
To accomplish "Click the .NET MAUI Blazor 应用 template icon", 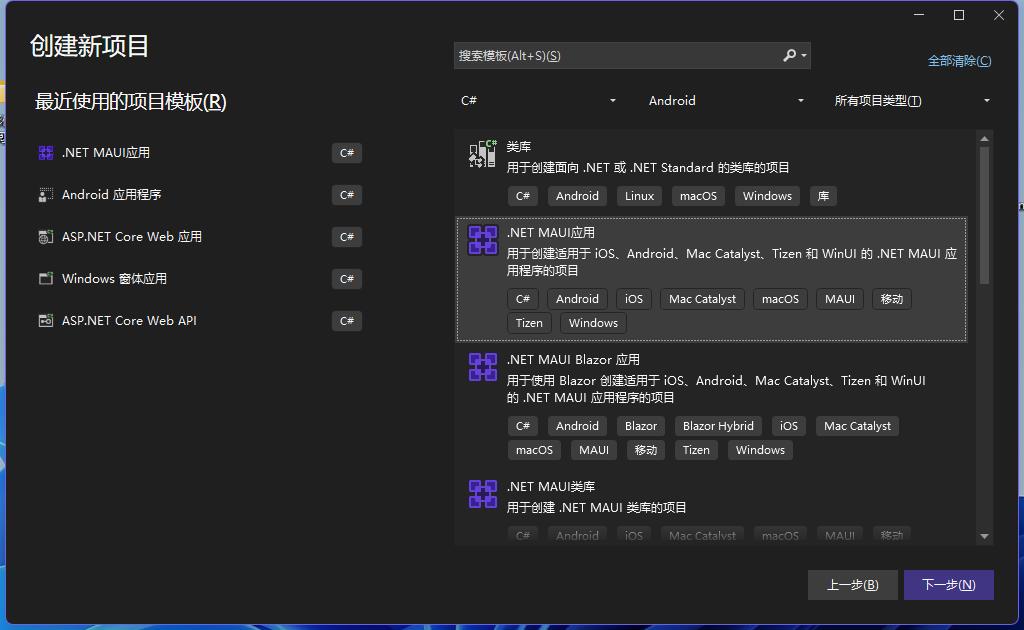I will [483, 367].
